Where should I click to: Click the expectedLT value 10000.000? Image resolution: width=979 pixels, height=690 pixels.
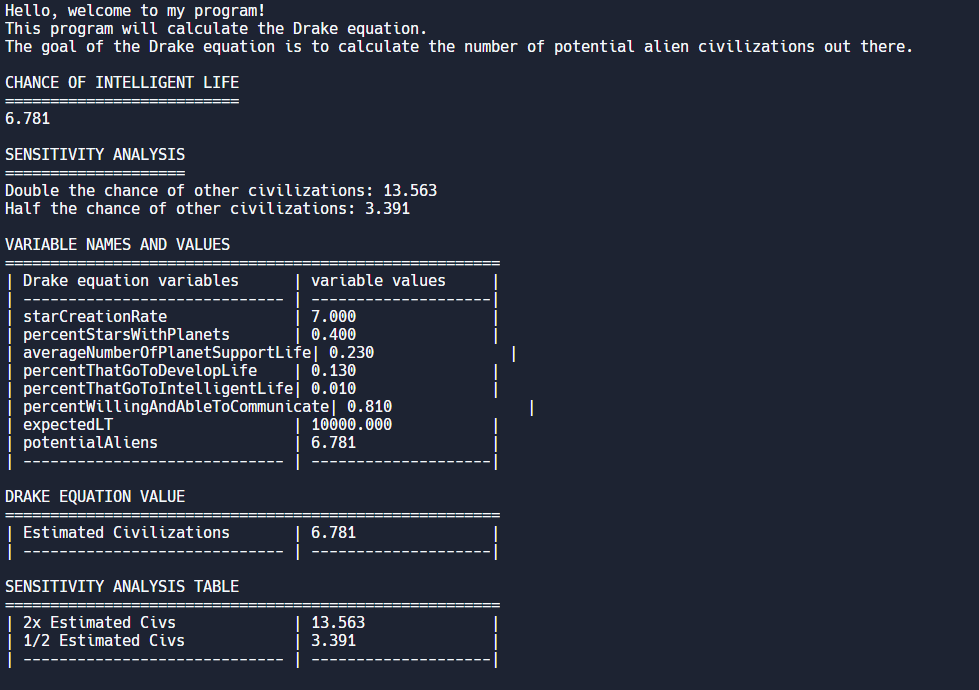[351, 425]
